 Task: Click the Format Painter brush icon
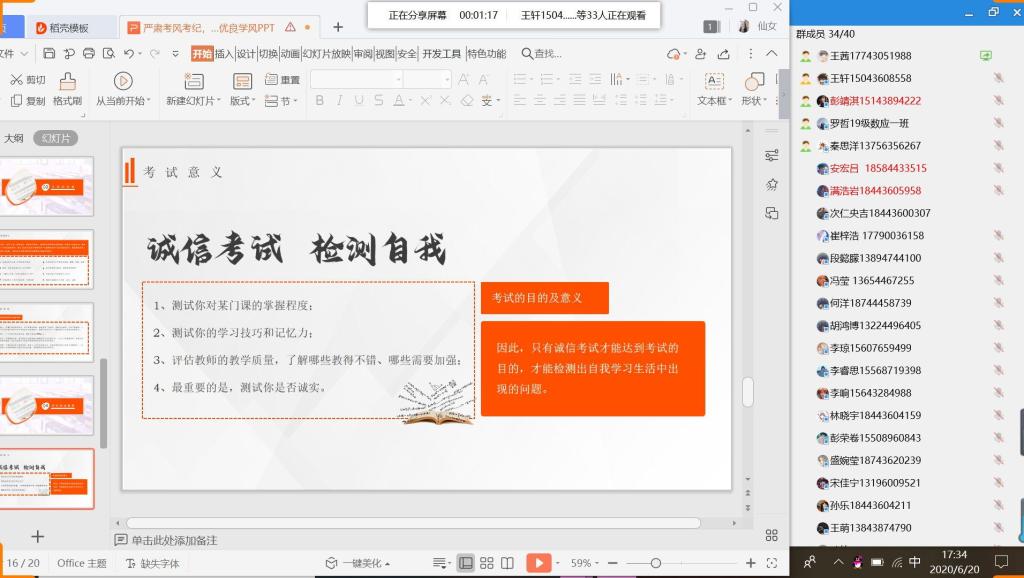tap(67, 82)
